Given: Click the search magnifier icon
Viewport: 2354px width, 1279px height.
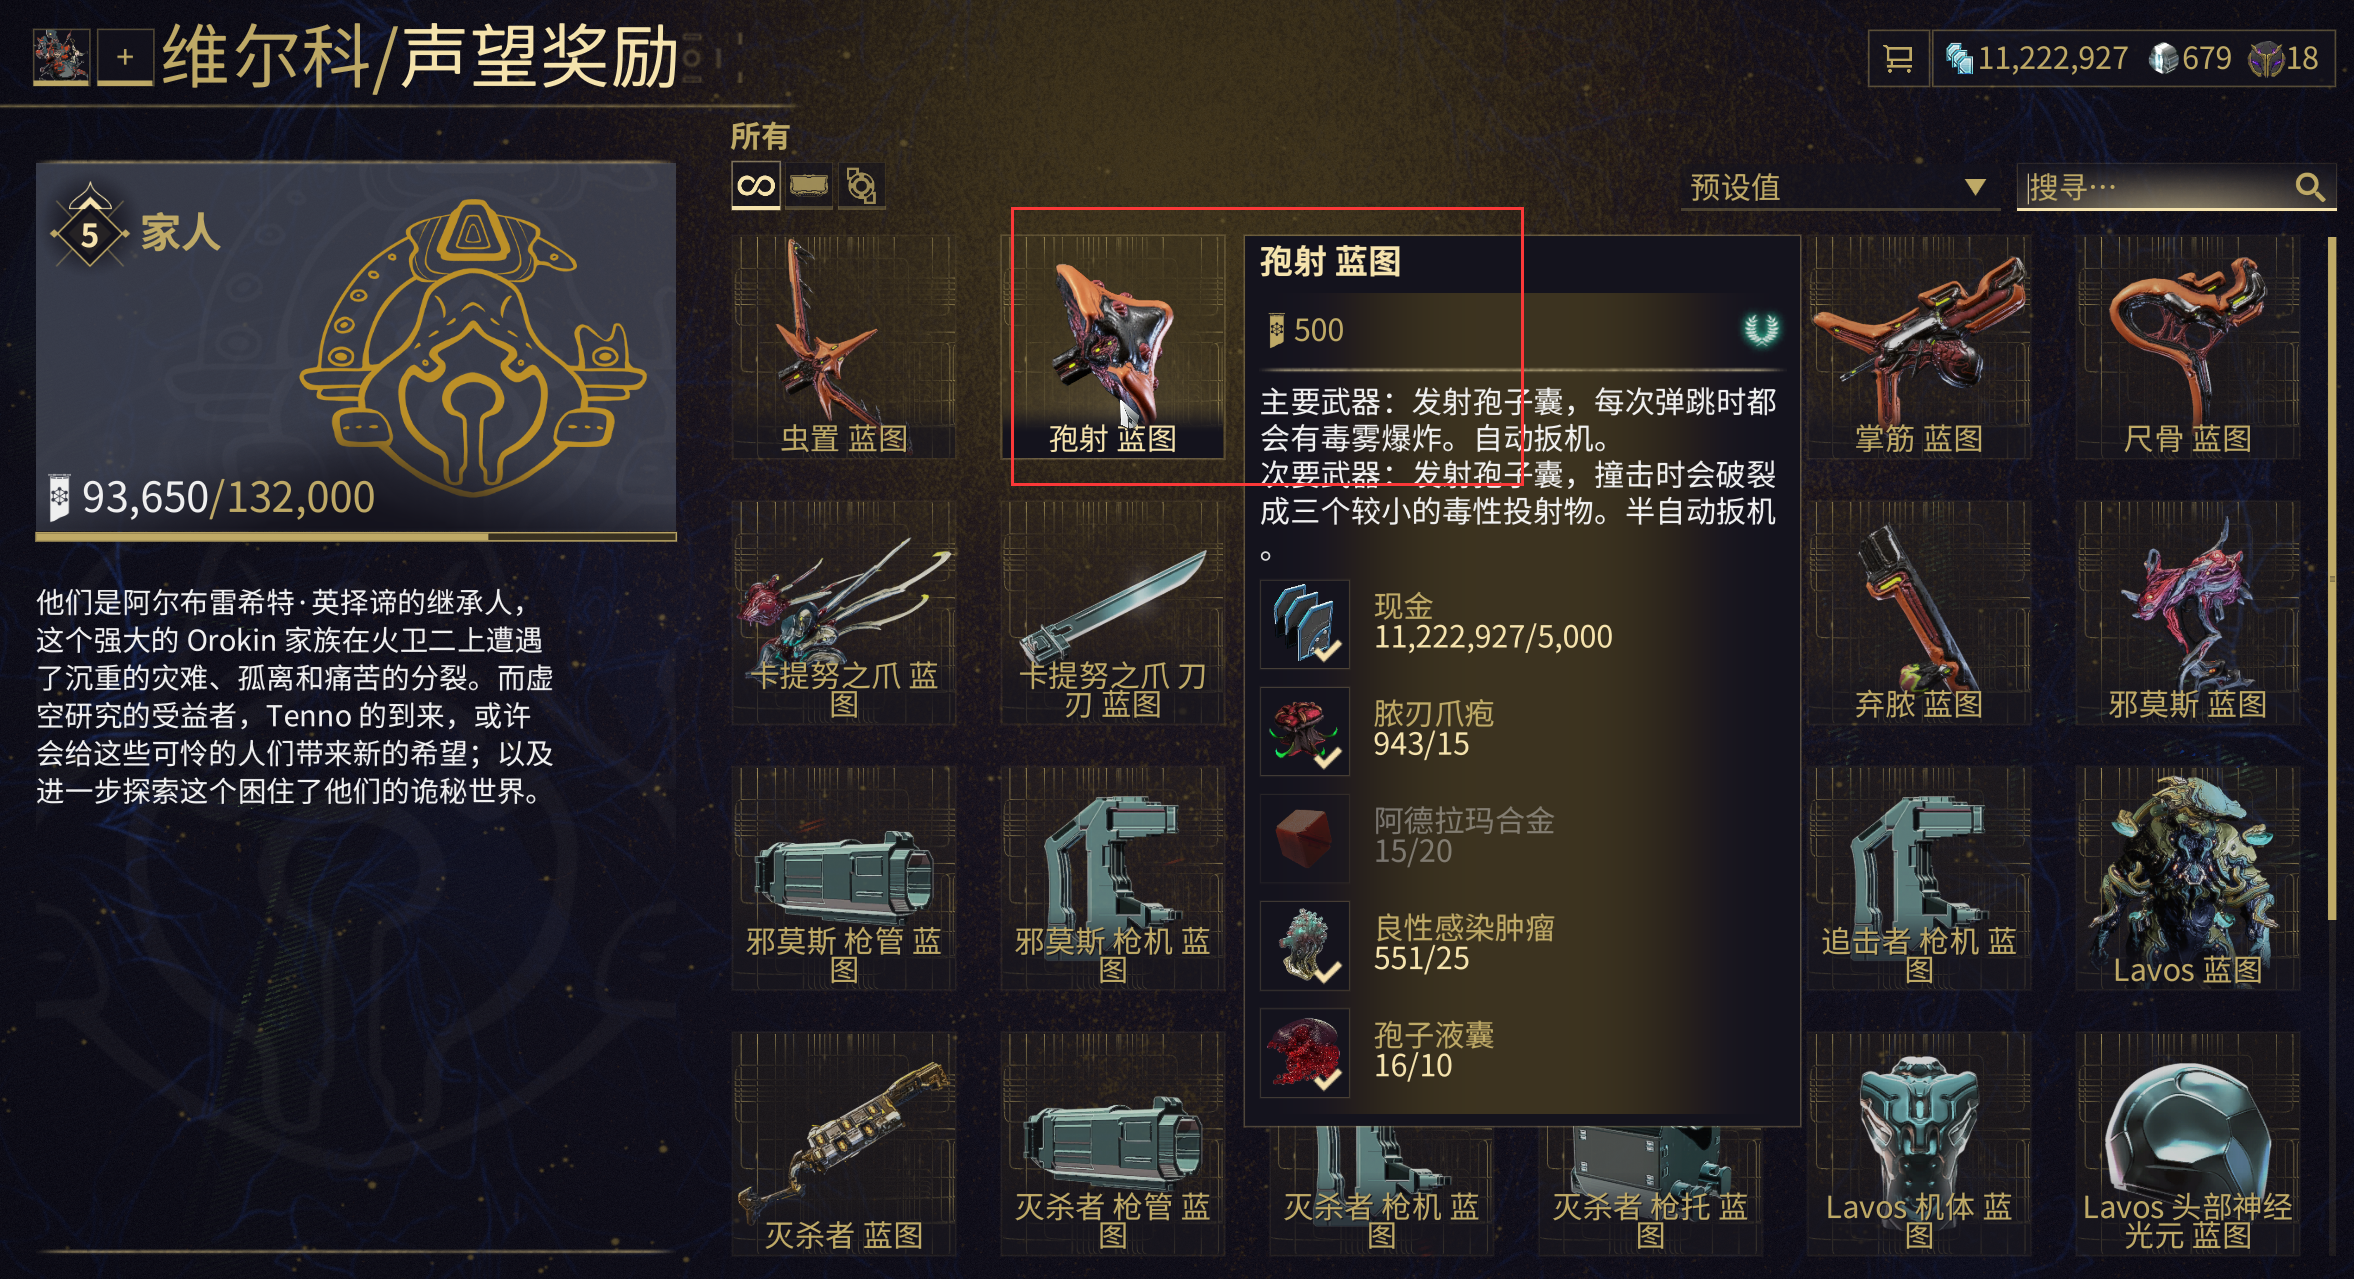Looking at the screenshot, I should [x=2310, y=187].
